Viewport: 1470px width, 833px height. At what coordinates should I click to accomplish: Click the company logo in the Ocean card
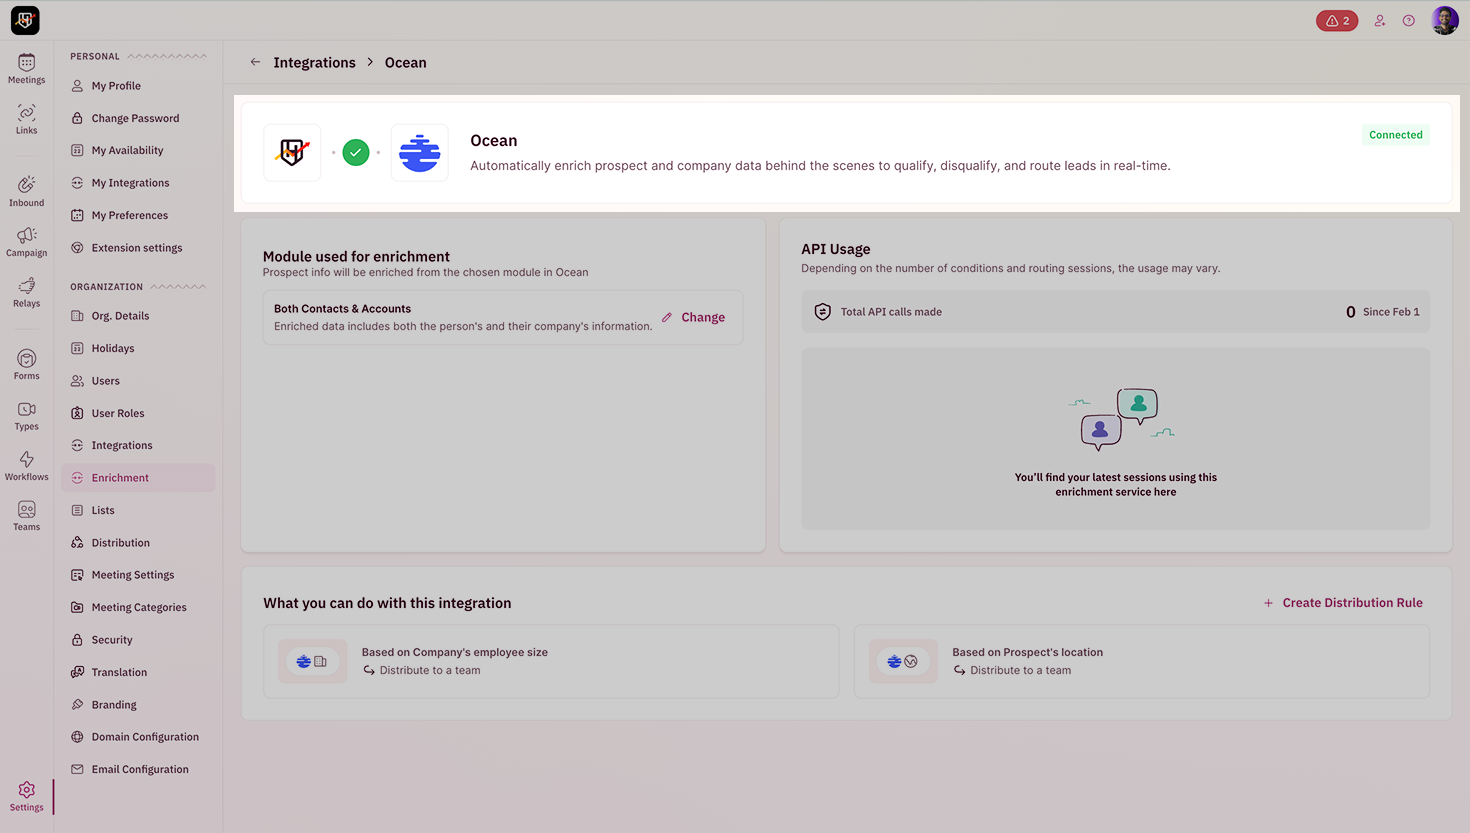292,153
